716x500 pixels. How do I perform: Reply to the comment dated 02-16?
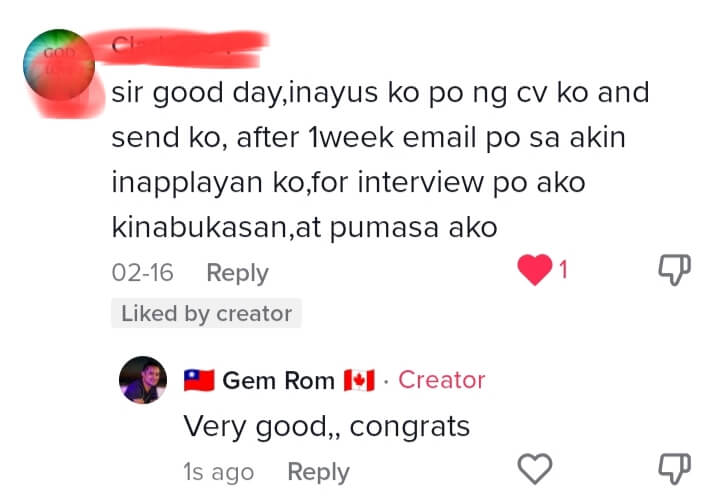237,273
